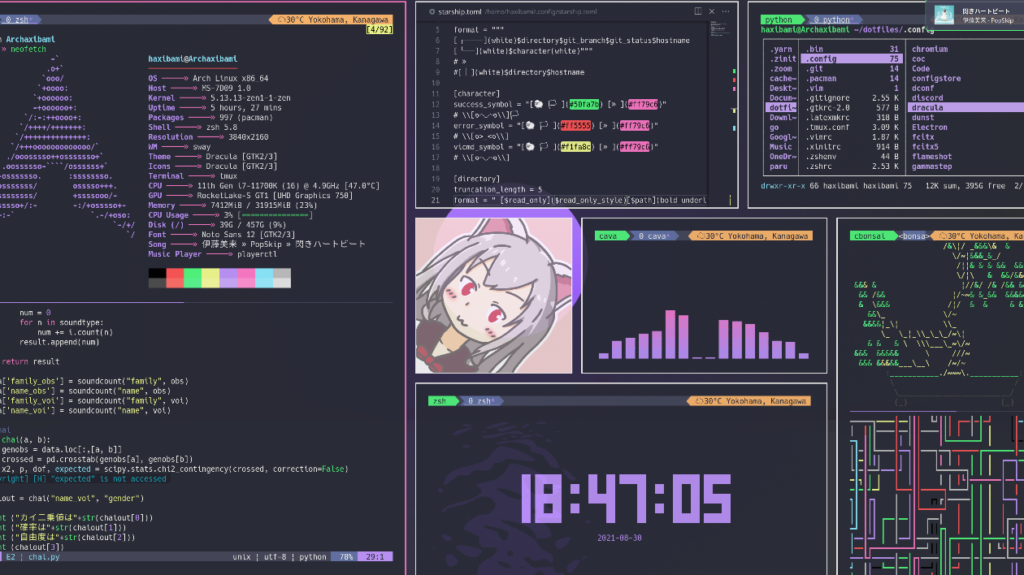The width and height of the screenshot is (1024, 575).
Task: Select the .tmux.conf file in ranger
Action: coord(852,127)
